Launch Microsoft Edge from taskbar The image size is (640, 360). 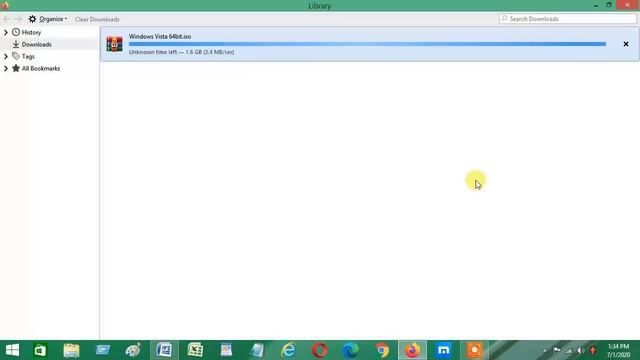350,350
